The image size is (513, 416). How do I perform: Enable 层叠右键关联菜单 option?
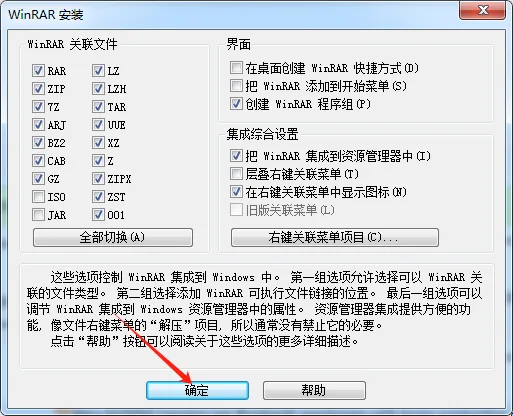pyautogui.click(x=236, y=173)
